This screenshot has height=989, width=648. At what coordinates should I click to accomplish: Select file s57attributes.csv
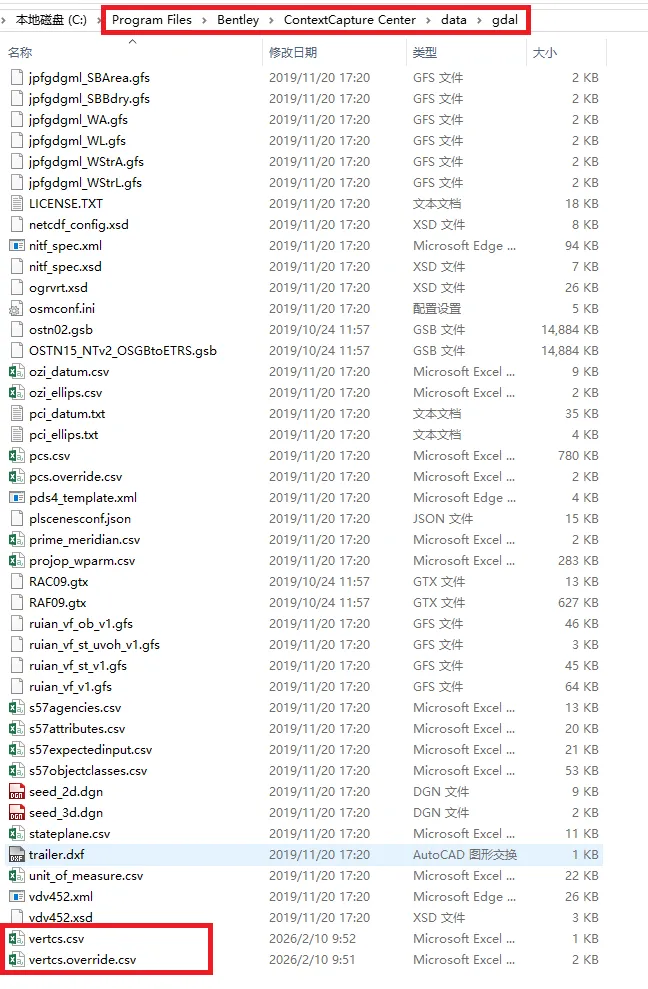point(77,729)
